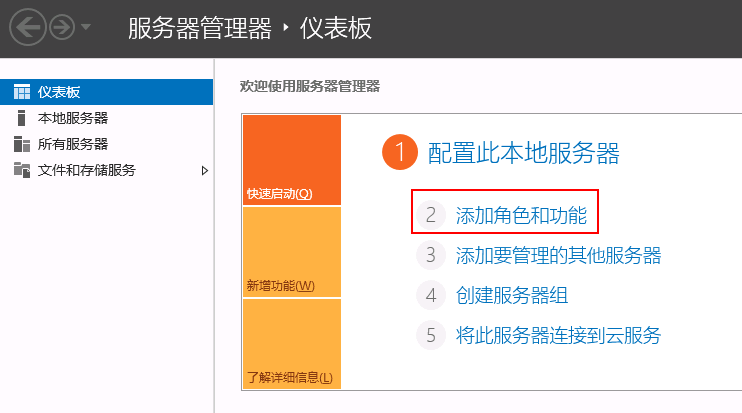Viewport: 742px width, 413px height.
Task: Select the 新增功能(W) tile
Action: pyautogui.click(x=292, y=252)
